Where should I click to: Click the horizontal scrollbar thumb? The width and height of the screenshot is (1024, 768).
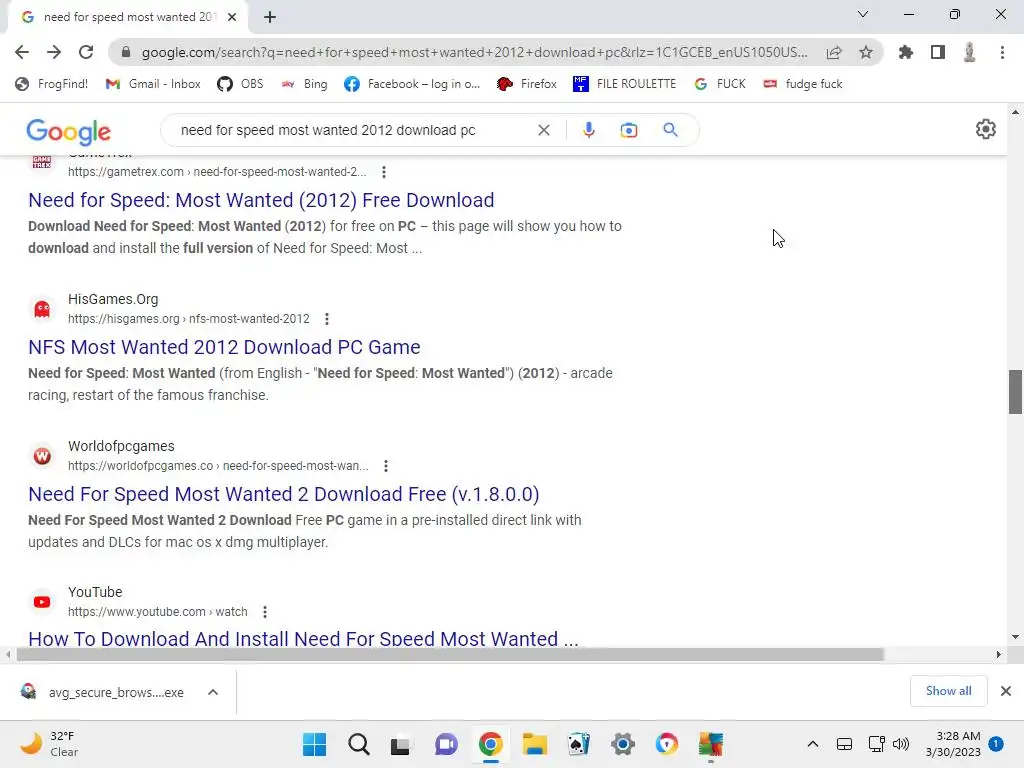(x=450, y=654)
